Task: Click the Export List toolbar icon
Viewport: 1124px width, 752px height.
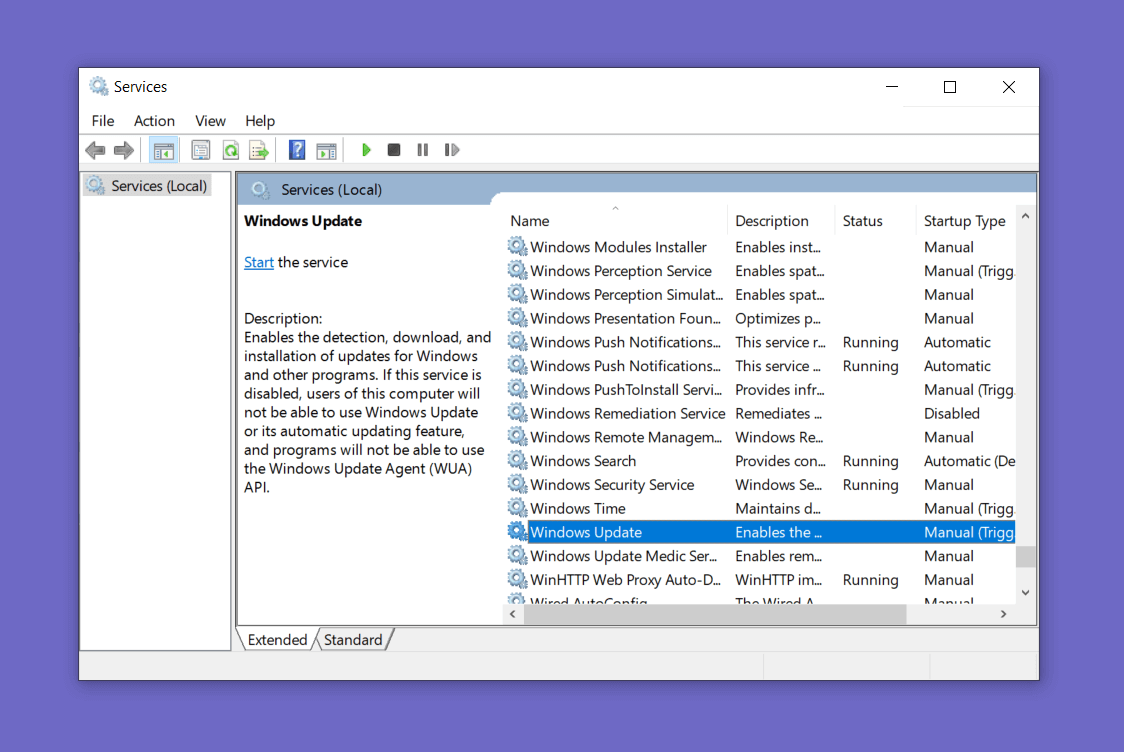Action: [x=259, y=151]
